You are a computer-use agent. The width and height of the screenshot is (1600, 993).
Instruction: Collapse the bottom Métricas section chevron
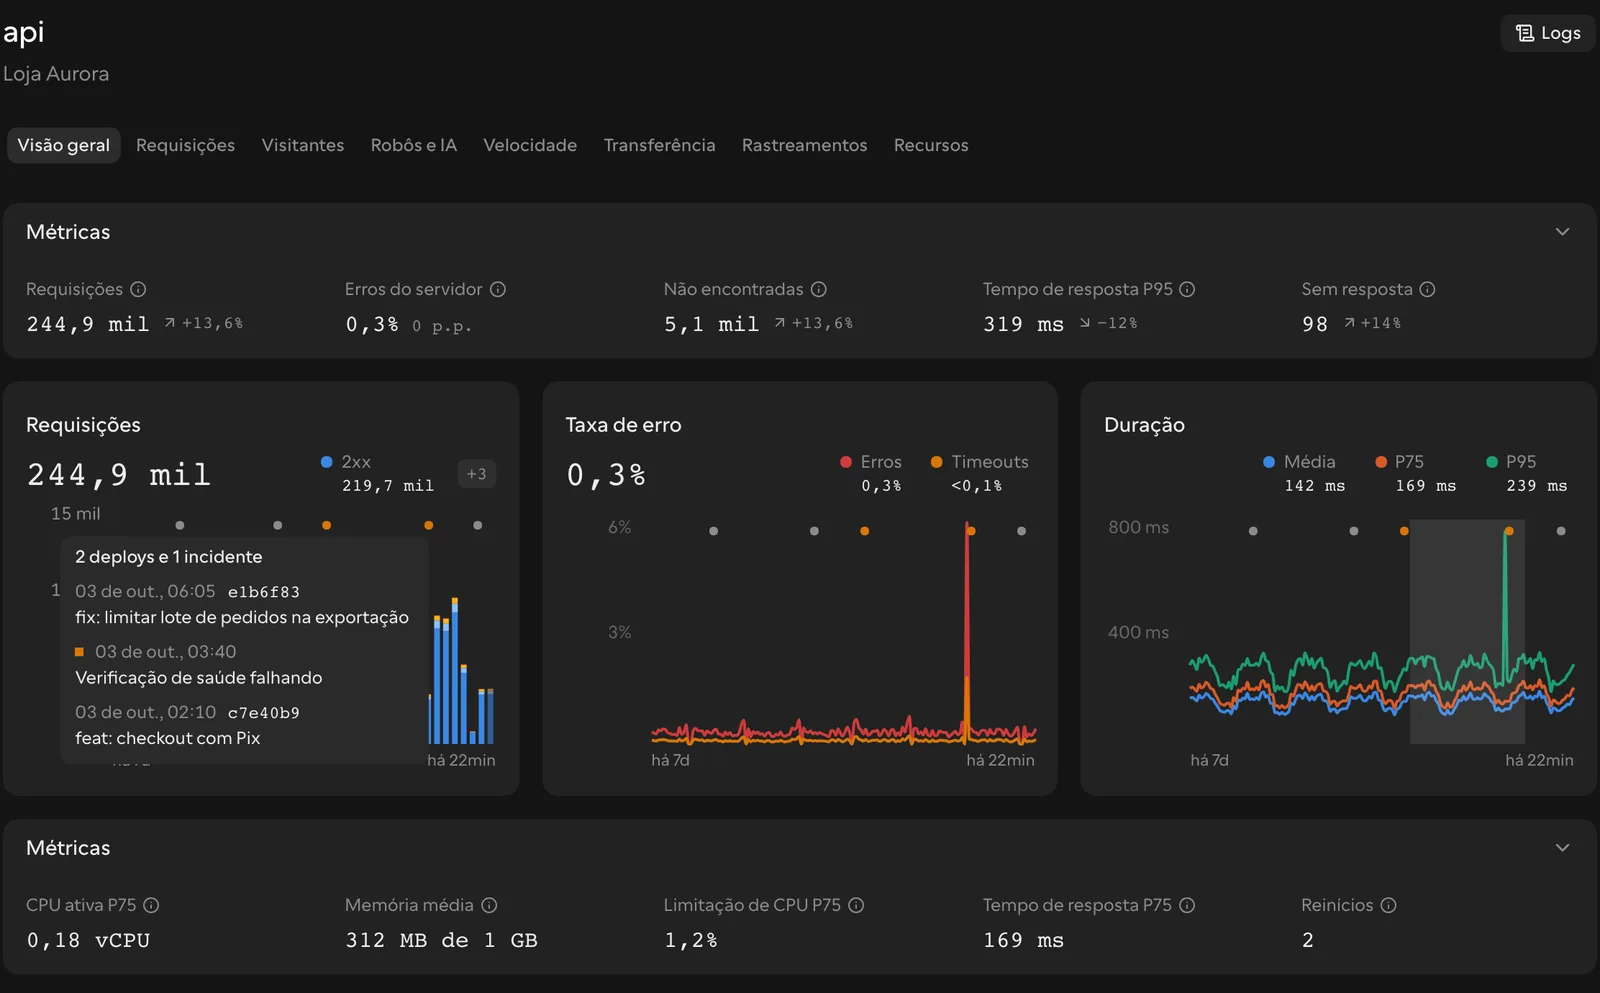[x=1562, y=848]
